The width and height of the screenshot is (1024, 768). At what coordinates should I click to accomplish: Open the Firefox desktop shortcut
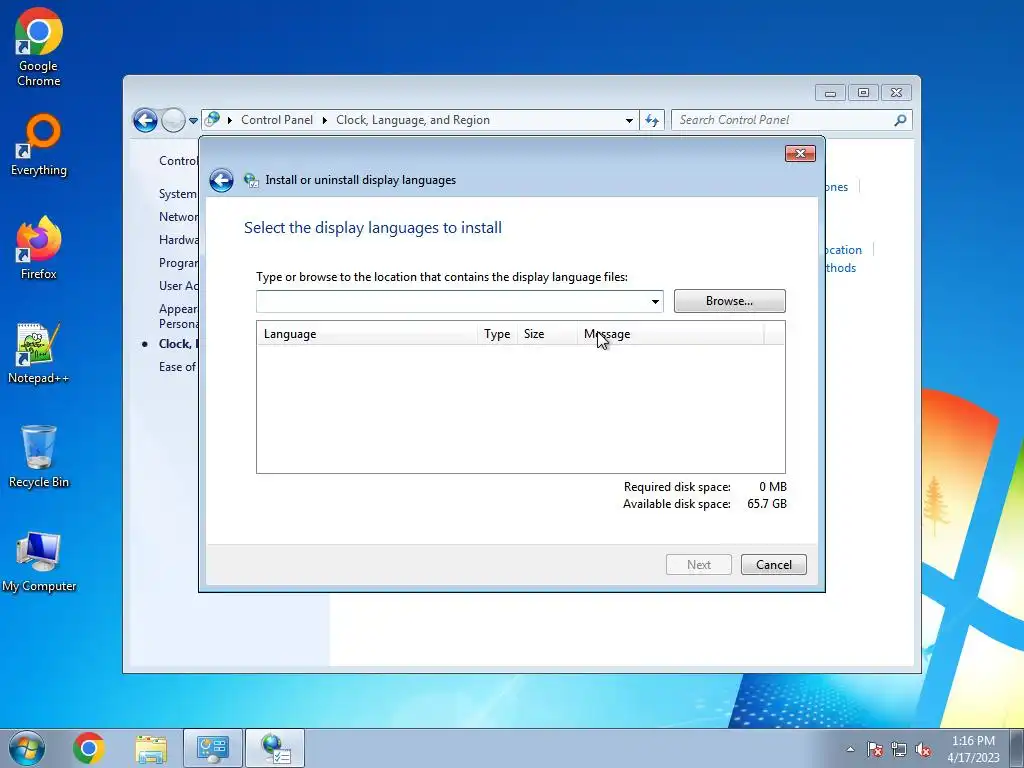tap(39, 248)
